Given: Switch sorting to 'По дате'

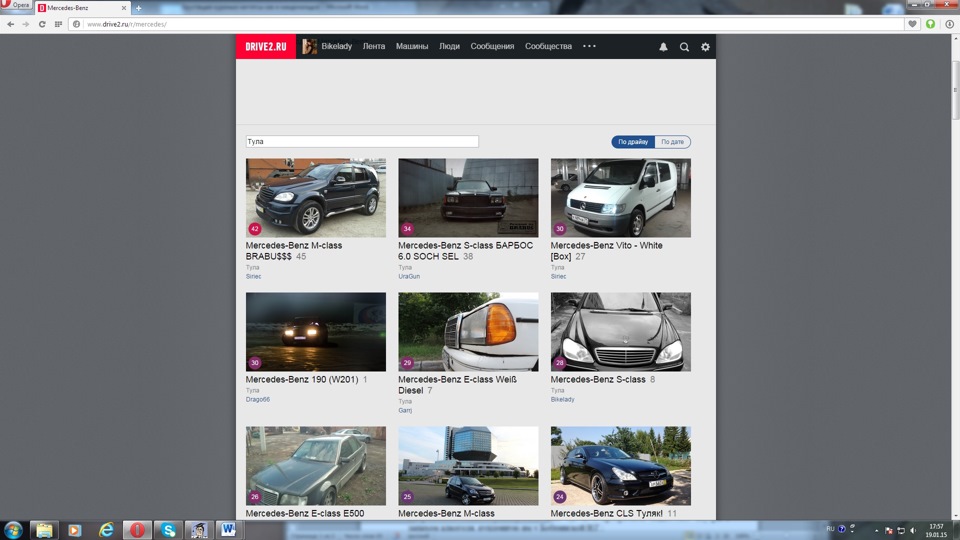Looking at the screenshot, I should tap(672, 142).
